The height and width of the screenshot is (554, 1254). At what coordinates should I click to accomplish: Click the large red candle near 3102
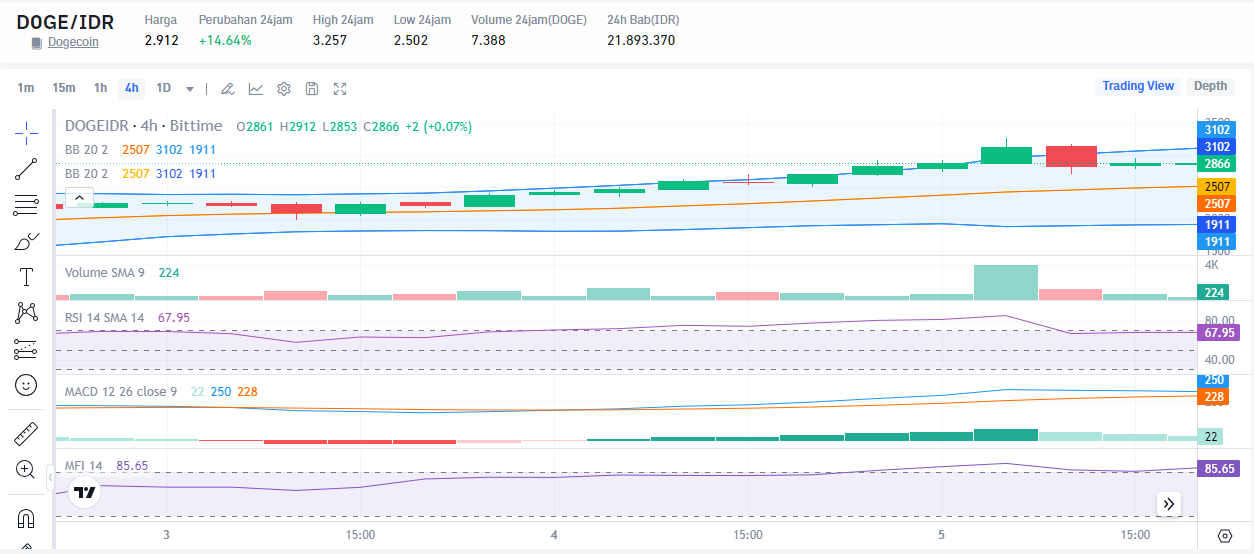pos(1071,156)
